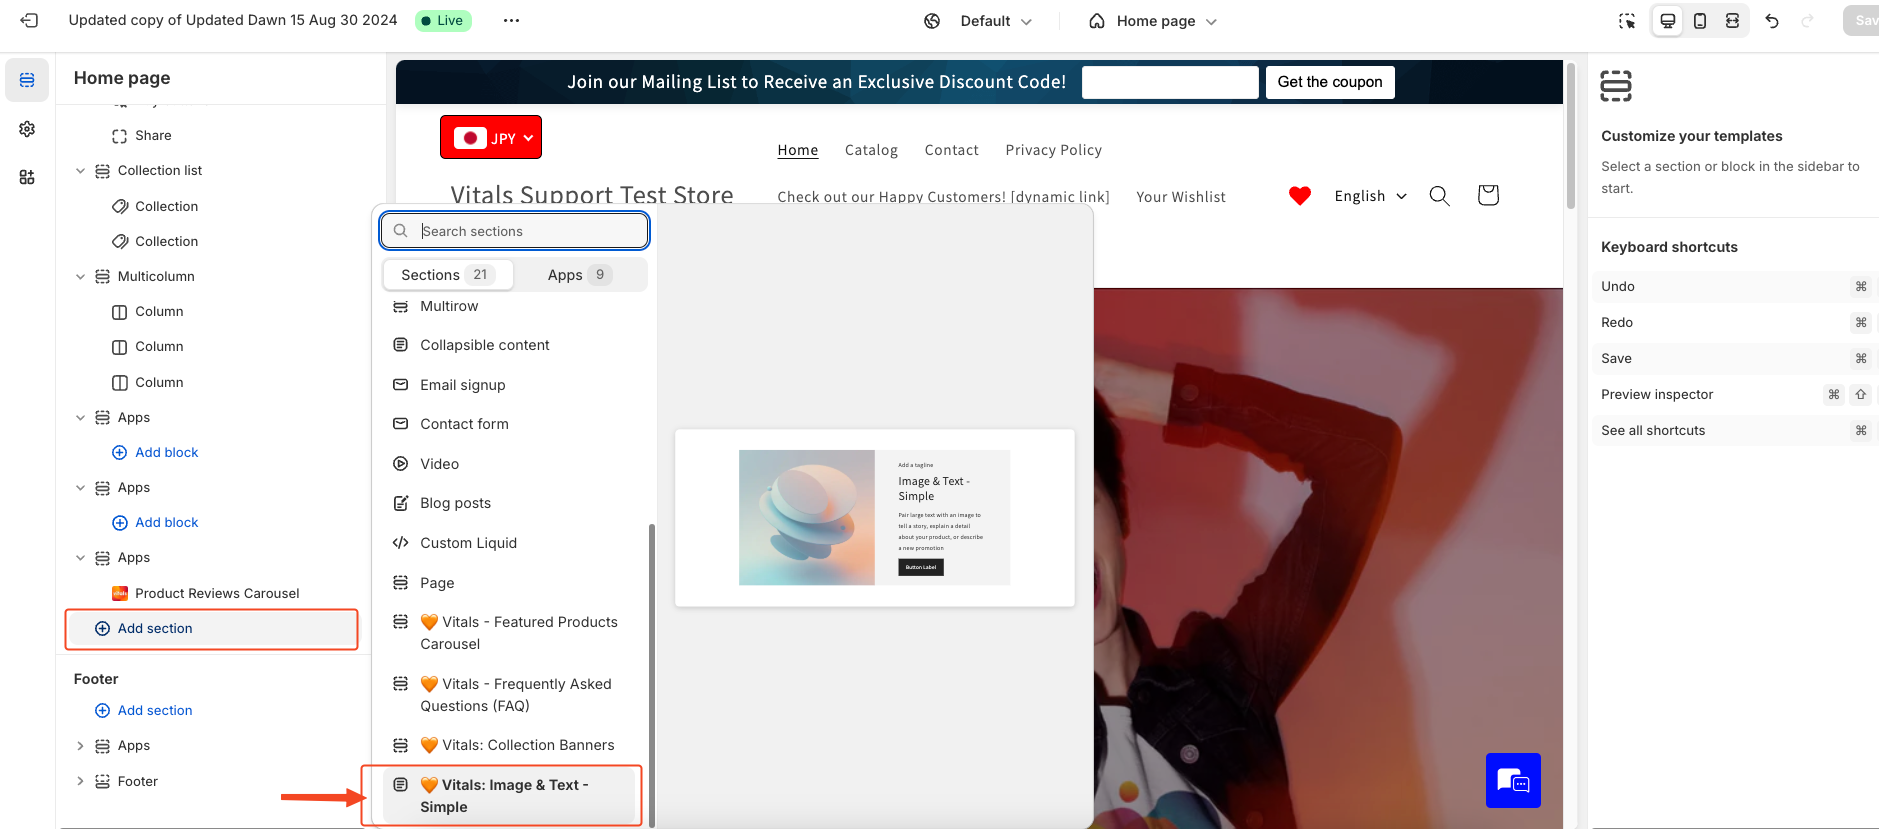The image size is (1879, 829).
Task: Expand the Apps section under Footer
Action: pyautogui.click(x=80, y=746)
